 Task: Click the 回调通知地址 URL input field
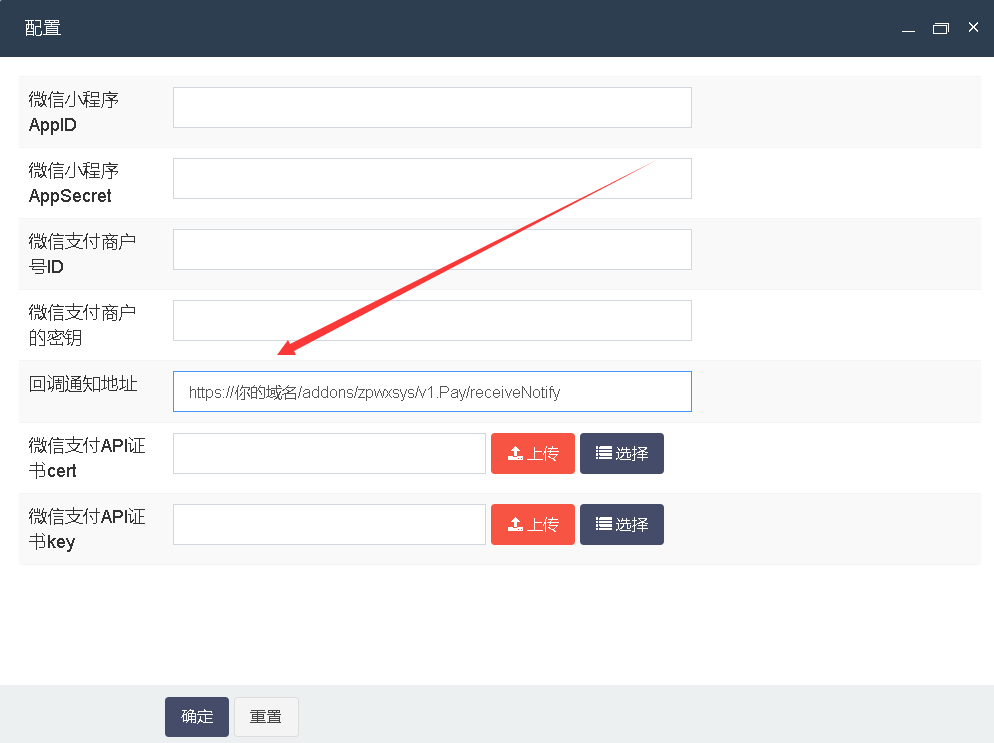point(432,392)
